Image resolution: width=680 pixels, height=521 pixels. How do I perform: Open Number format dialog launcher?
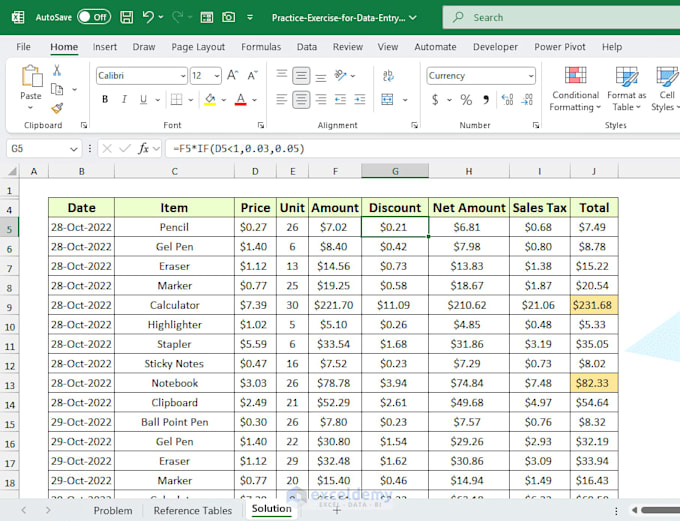tap(536, 125)
